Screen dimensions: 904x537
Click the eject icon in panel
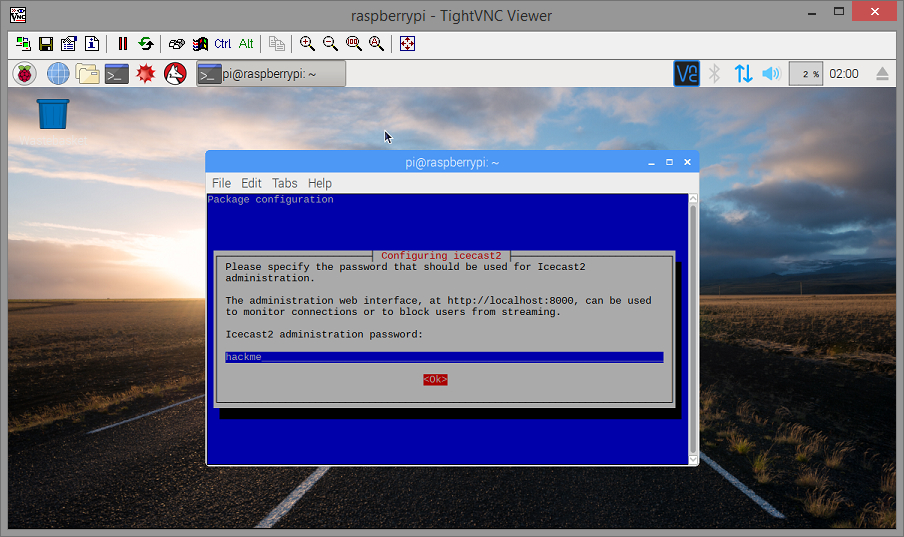click(882, 74)
